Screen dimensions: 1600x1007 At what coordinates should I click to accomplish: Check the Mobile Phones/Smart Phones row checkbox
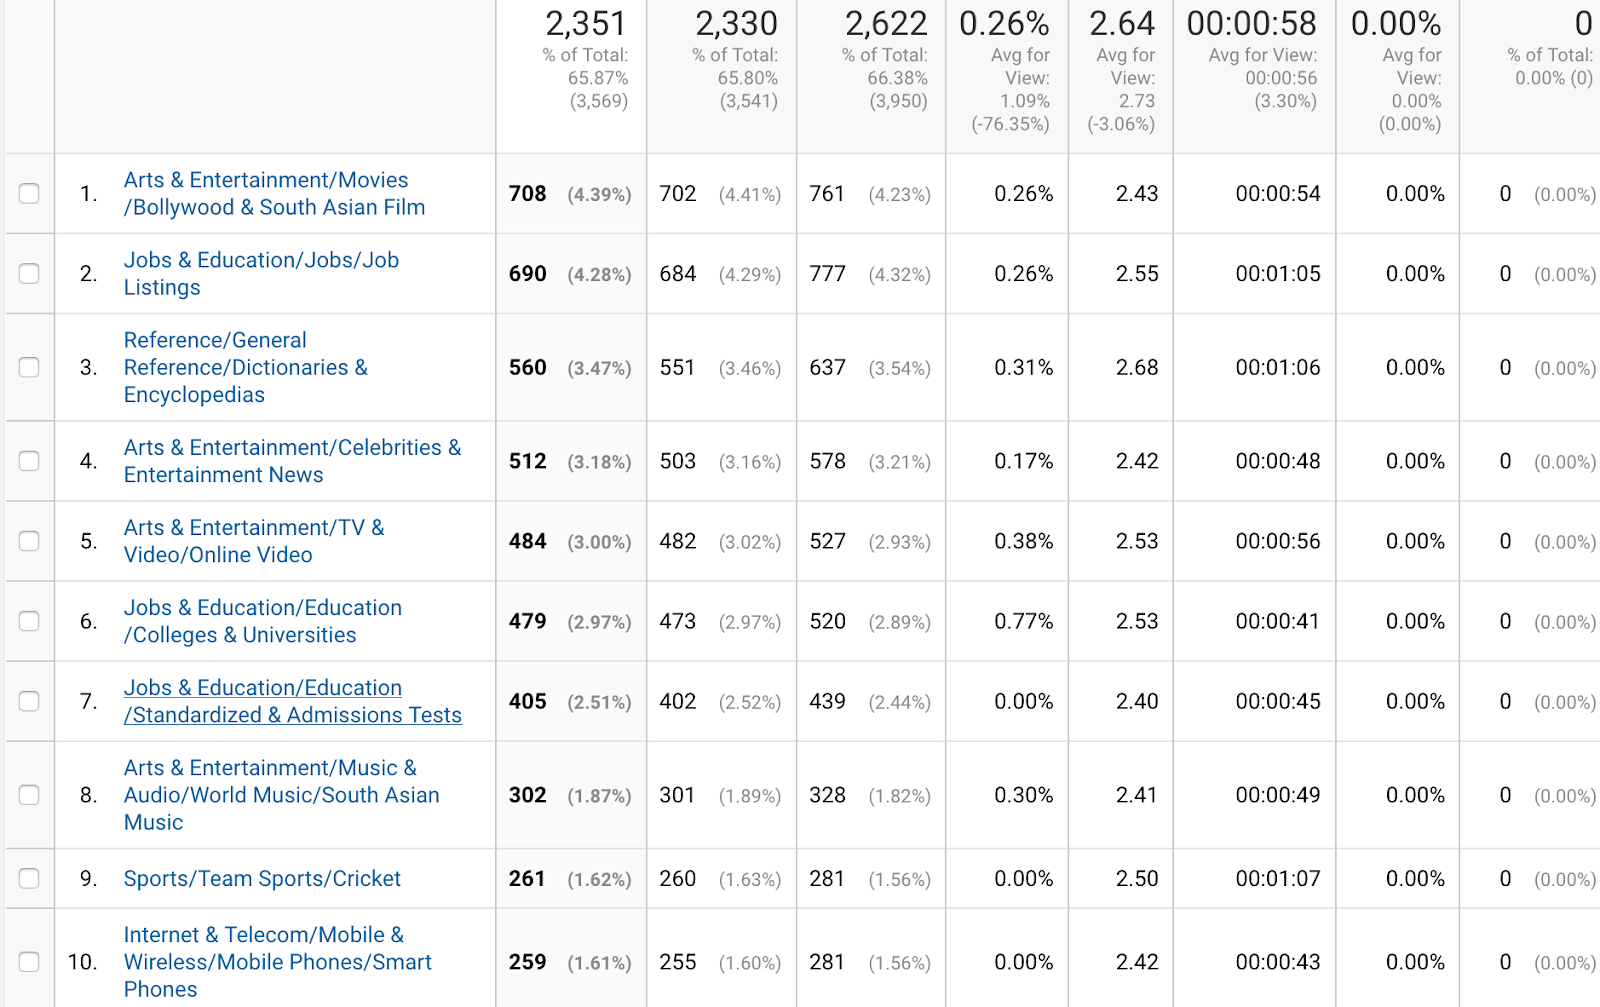click(29, 961)
